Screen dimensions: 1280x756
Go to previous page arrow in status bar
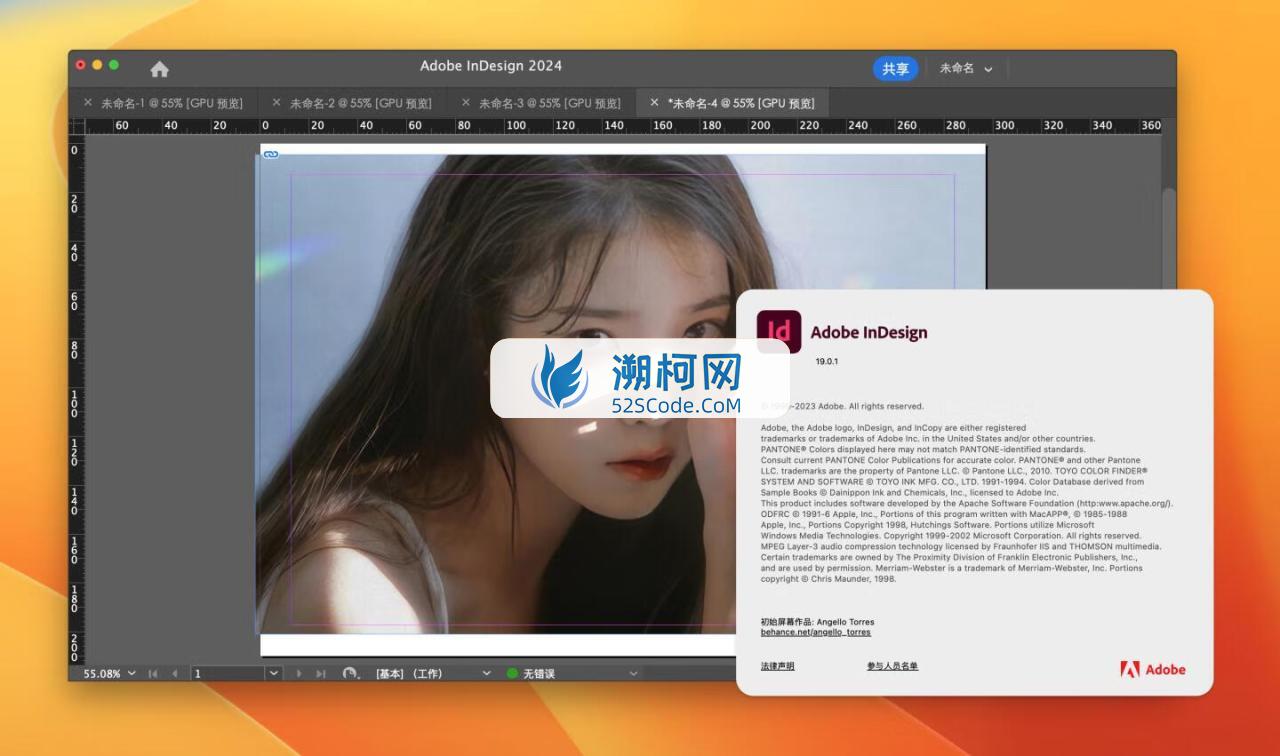point(175,673)
